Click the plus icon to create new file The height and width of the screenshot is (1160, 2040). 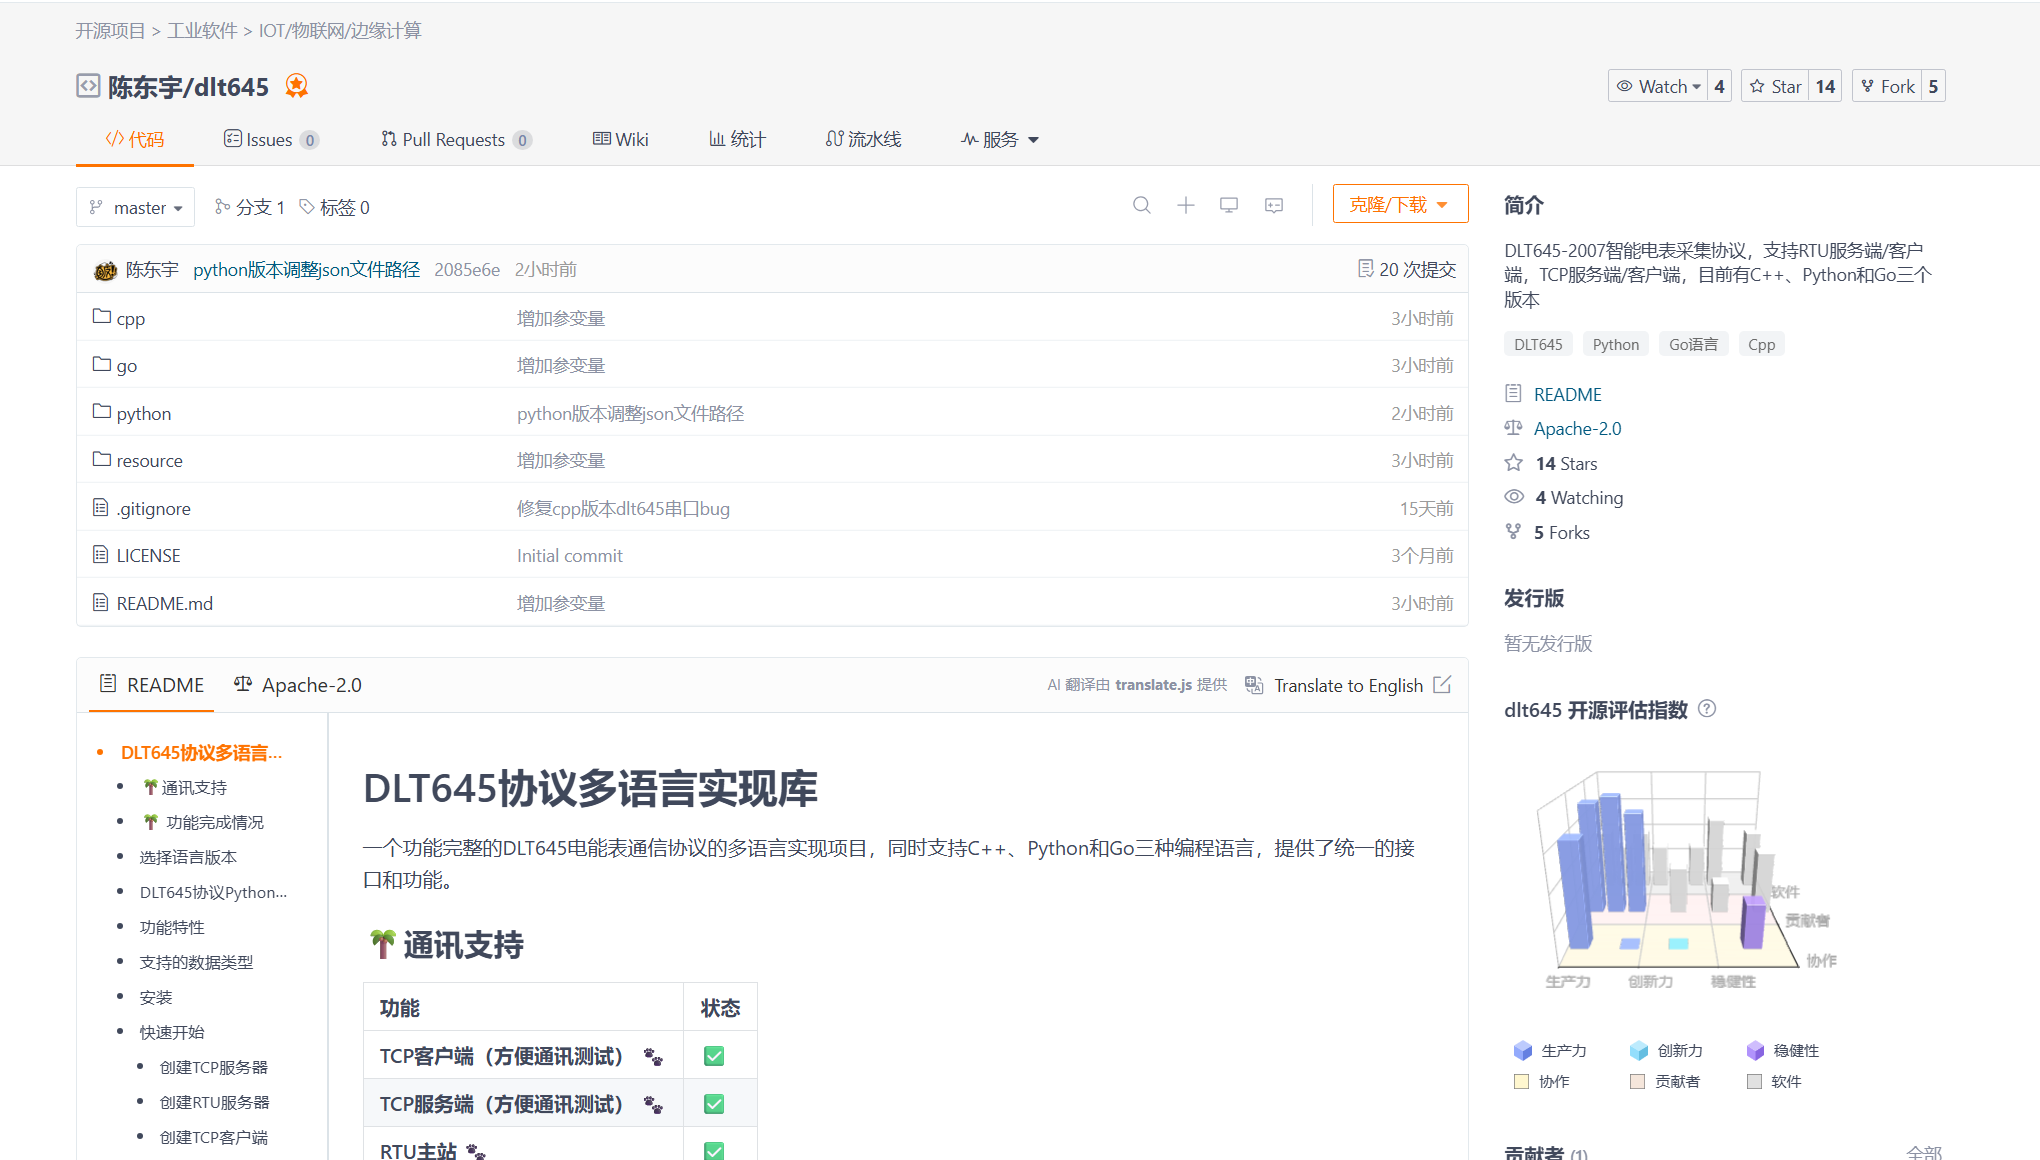tap(1186, 205)
